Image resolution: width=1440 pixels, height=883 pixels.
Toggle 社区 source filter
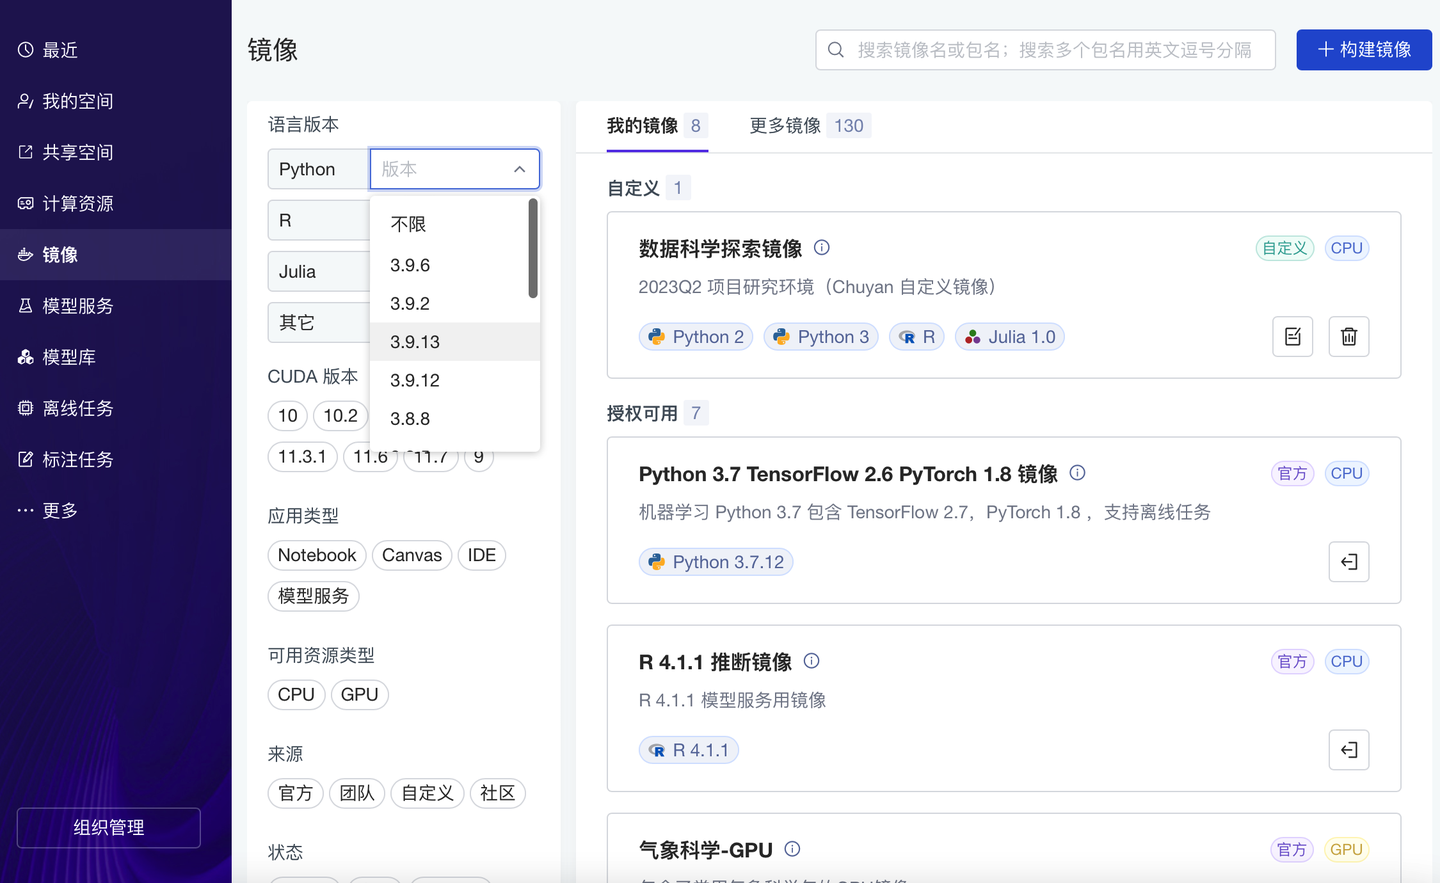tap(497, 794)
